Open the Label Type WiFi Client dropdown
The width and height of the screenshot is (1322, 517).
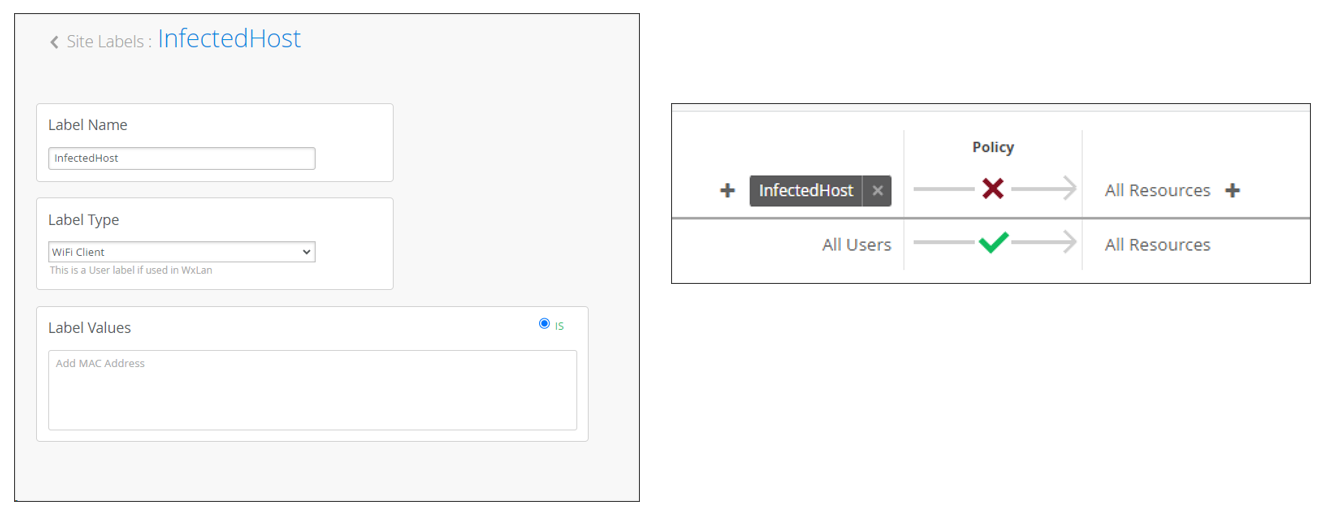[x=181, y=252]
